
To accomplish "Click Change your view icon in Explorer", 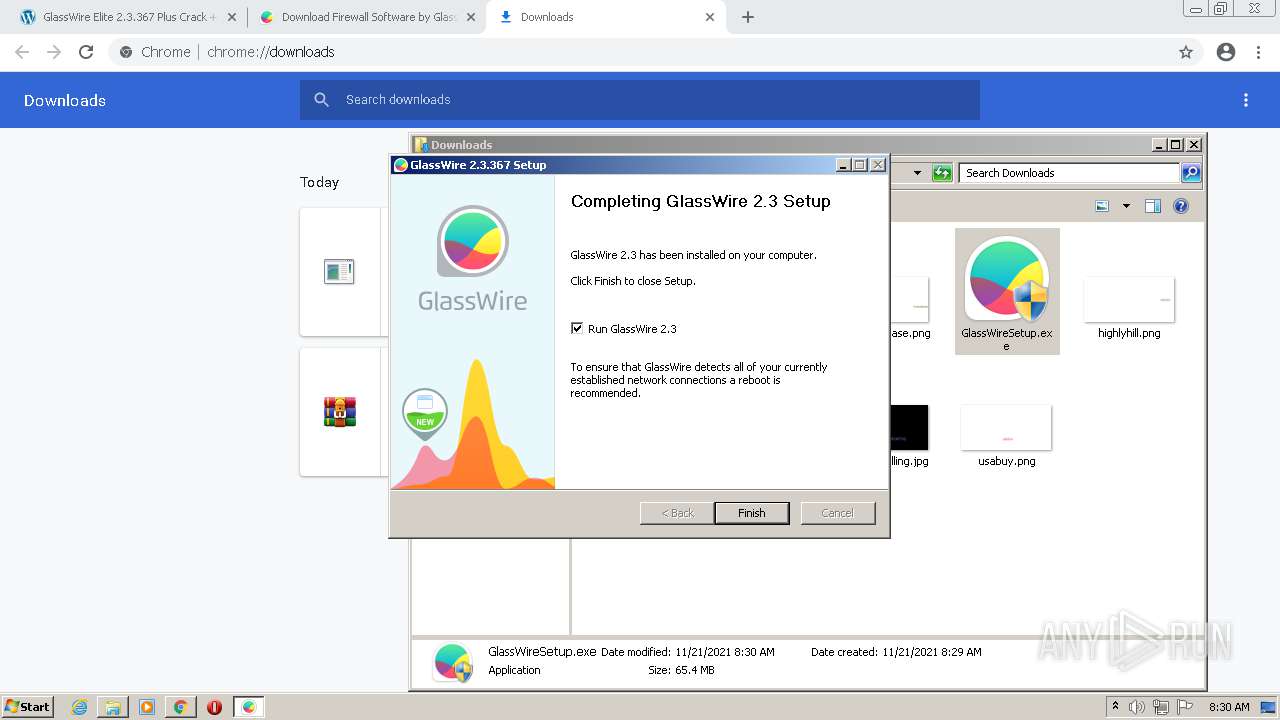I will tap(1102, 206).
